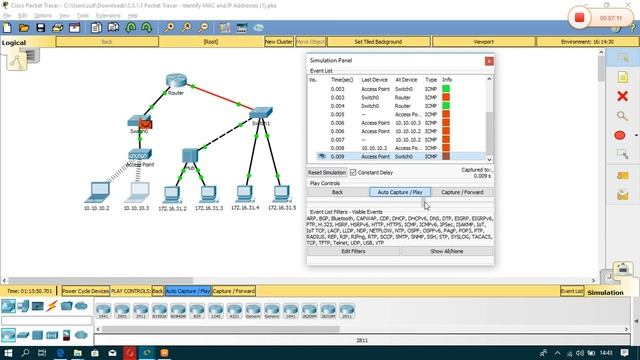Switch to the Simulation mode tab

[x=605, y=292]
